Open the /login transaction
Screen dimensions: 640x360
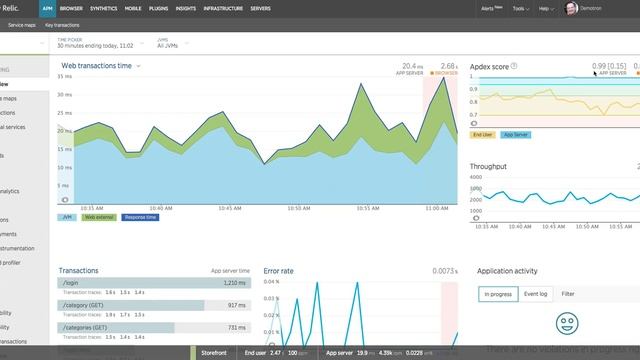pyautogui.click(x=154, y=283)
